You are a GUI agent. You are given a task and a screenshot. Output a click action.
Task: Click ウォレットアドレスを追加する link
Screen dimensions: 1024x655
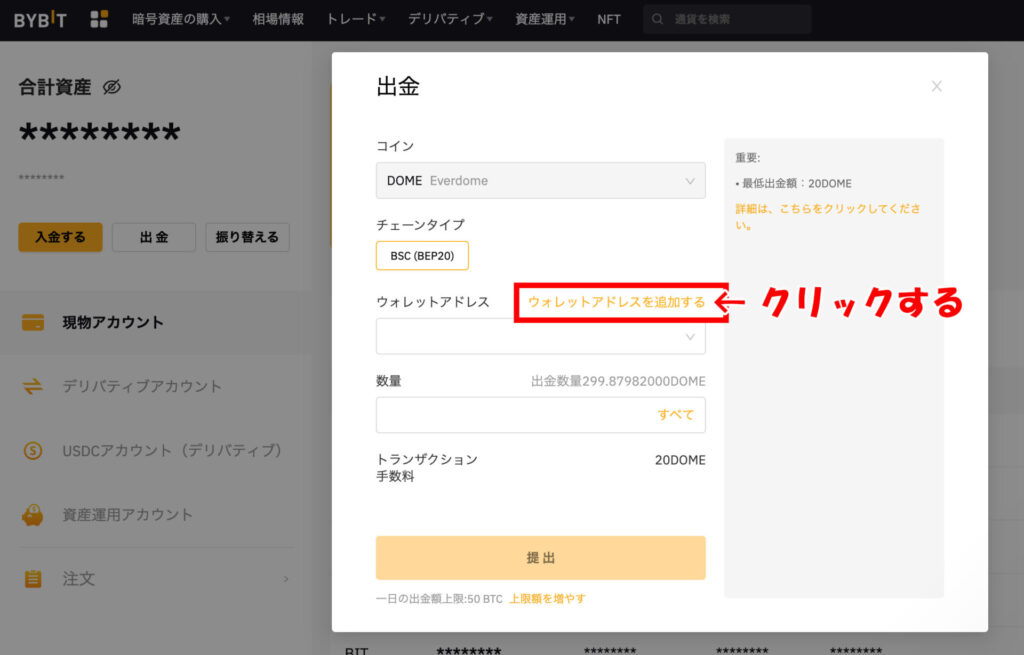pyautogui.click(x=616, y=302)
